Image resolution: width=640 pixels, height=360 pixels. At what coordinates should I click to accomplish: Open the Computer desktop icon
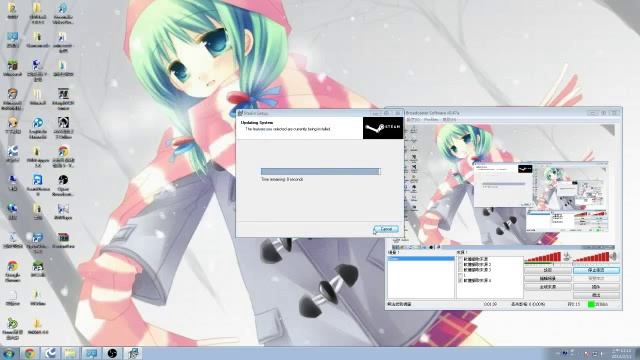(x=12, y=40)
